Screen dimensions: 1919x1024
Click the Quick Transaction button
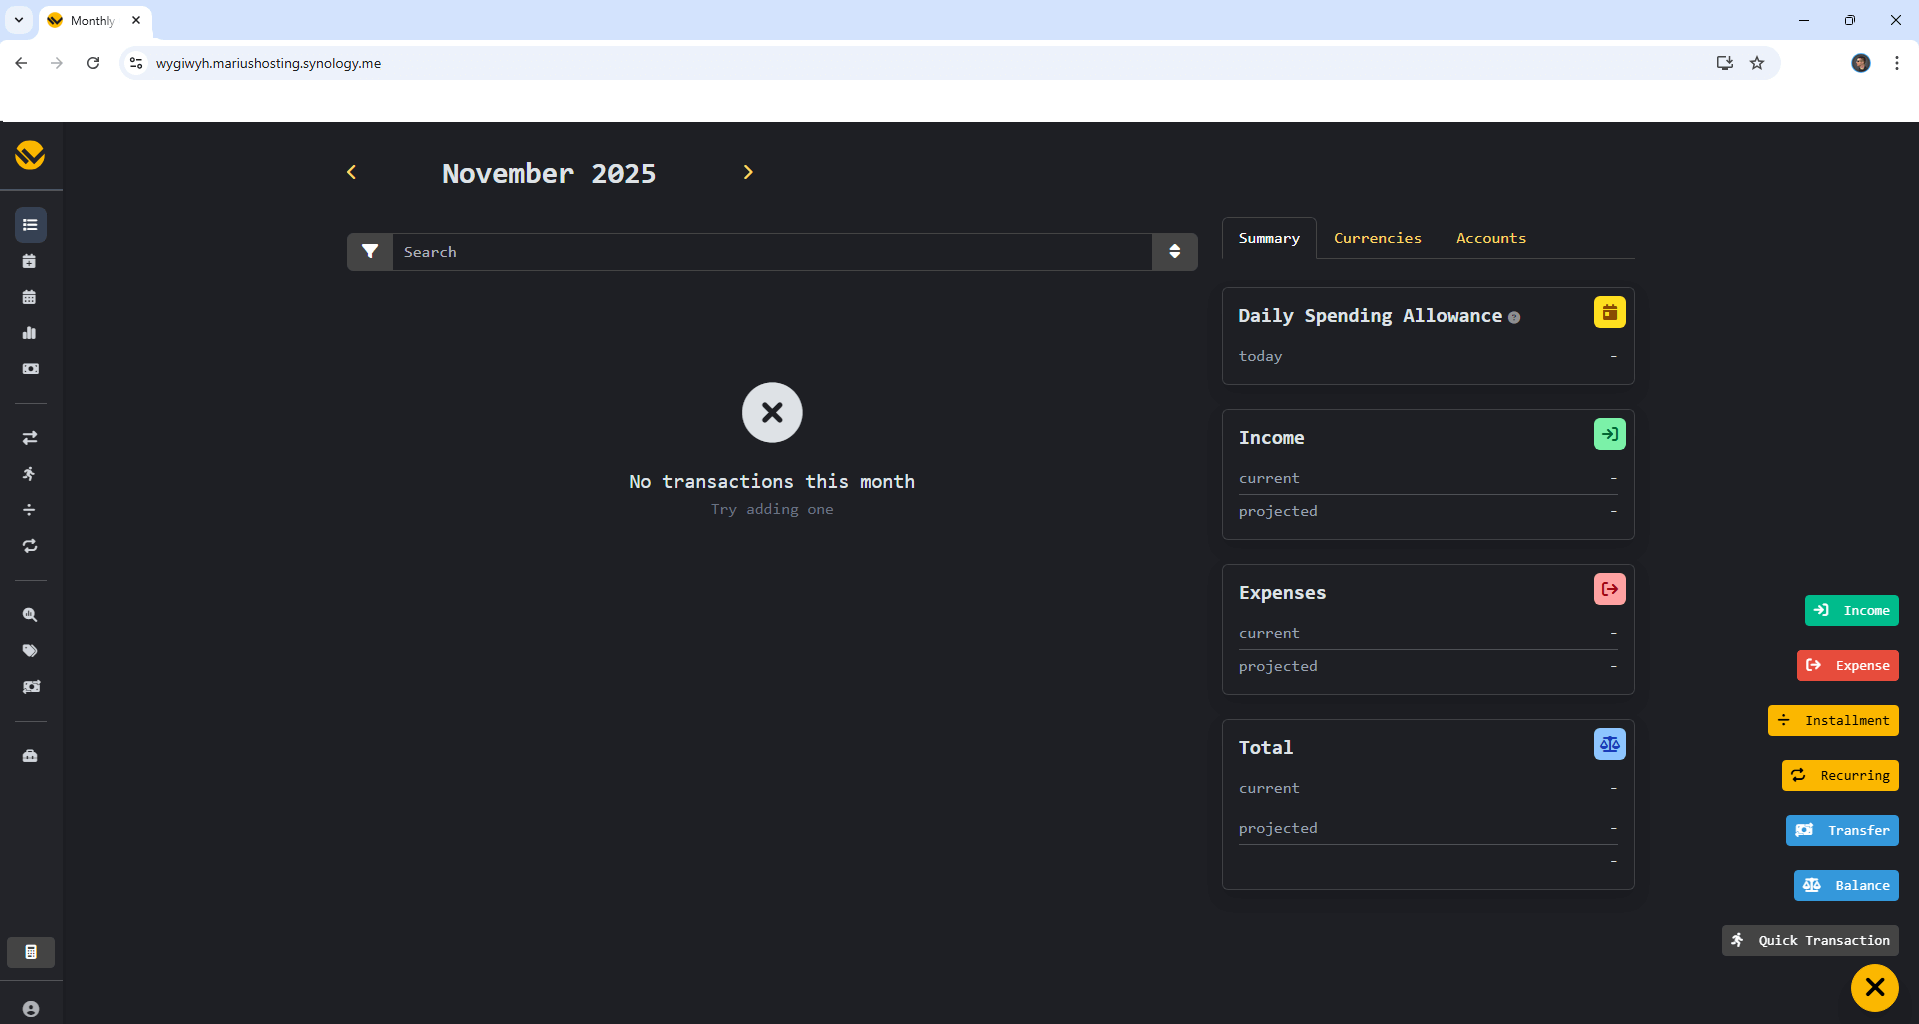[x=1809, y=940]
